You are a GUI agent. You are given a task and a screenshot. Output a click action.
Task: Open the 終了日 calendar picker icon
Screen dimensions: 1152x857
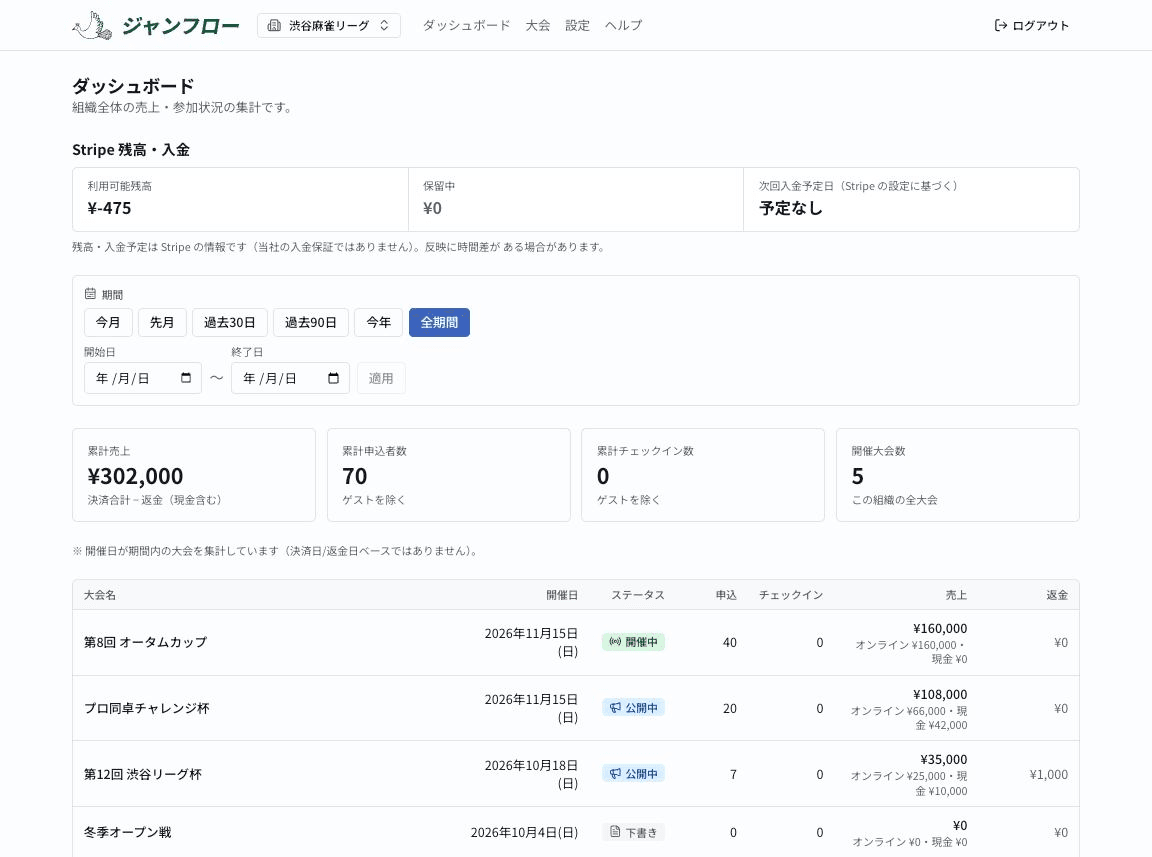point(334,378)
